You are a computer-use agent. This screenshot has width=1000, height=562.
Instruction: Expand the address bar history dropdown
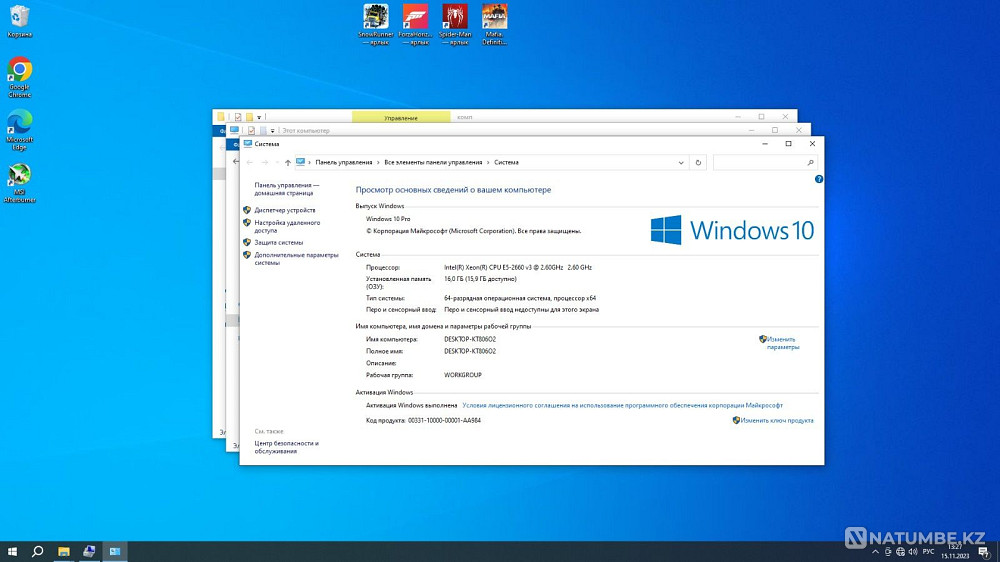[681, 163]
